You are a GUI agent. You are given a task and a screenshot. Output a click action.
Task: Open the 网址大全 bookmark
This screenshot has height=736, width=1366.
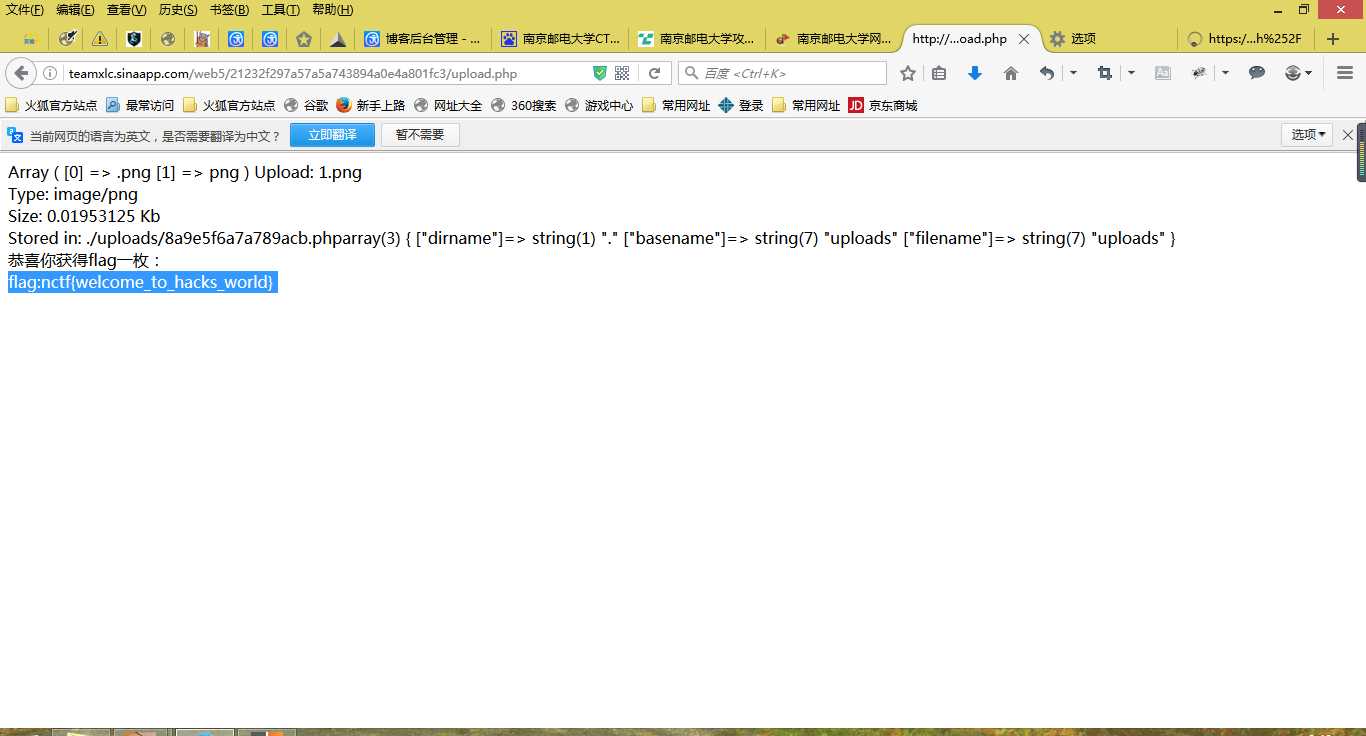(x=448, y=105)
